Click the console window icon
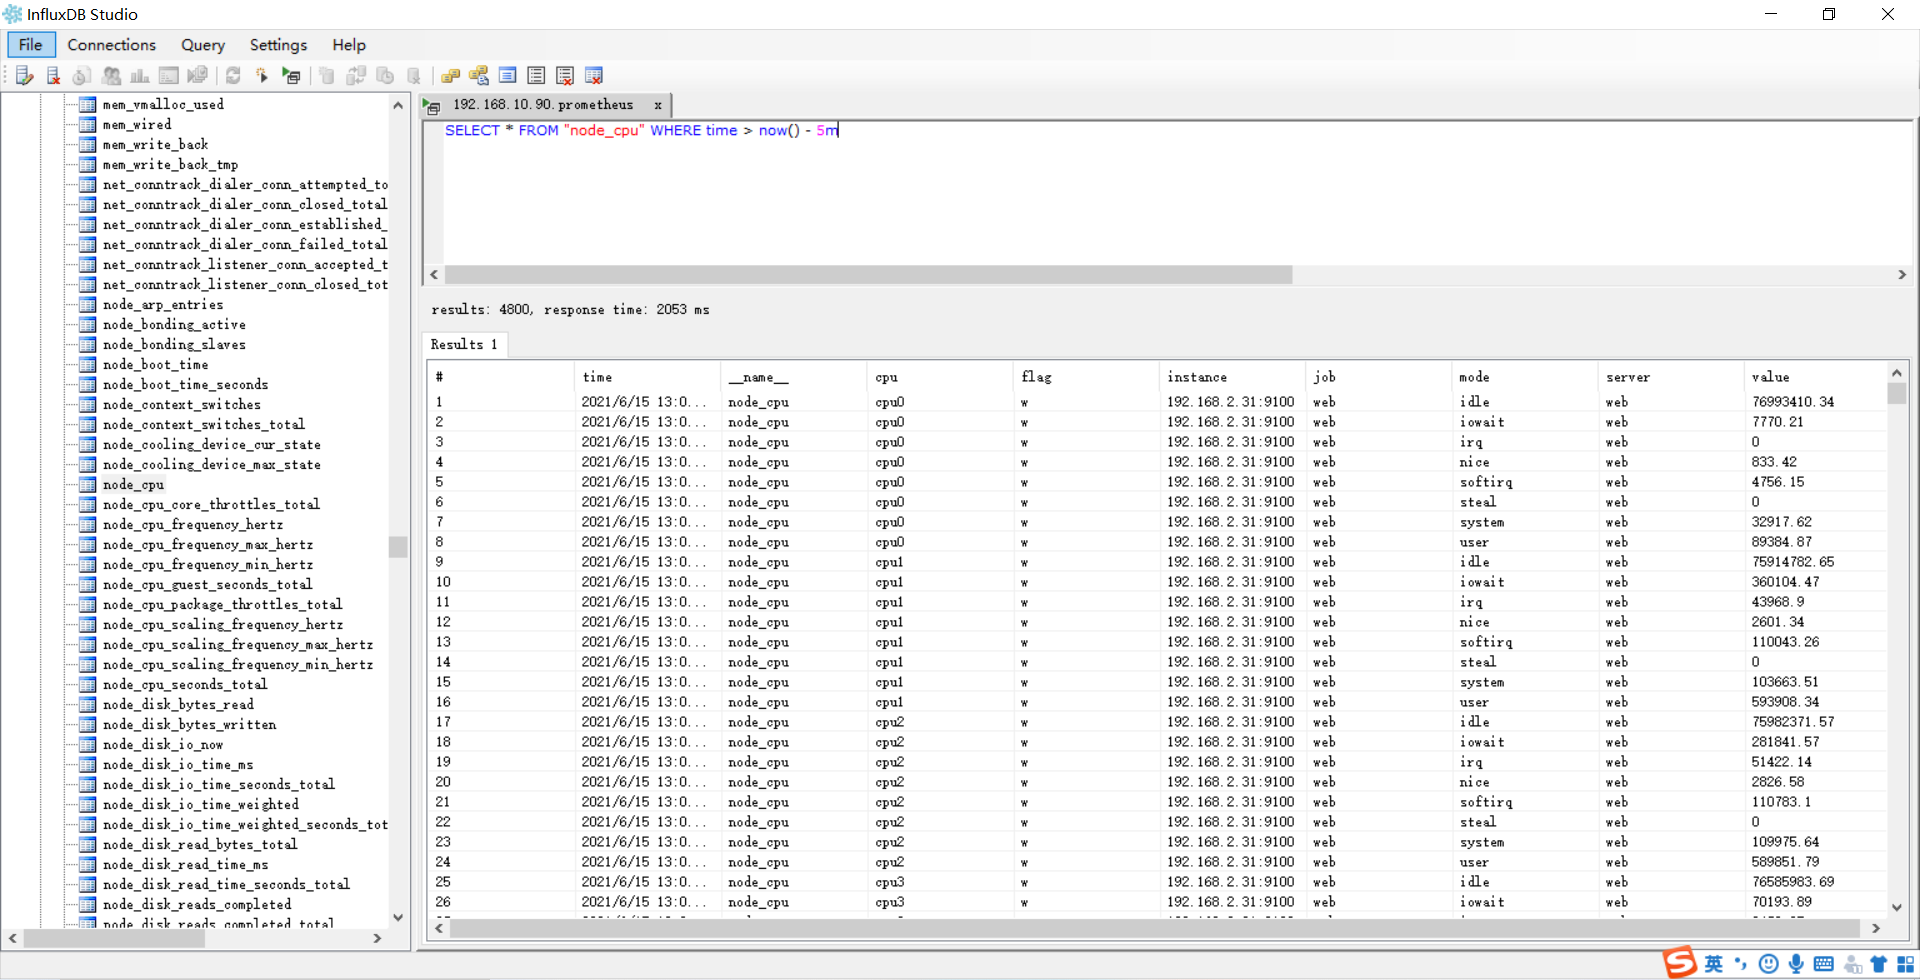 [168, 76]
